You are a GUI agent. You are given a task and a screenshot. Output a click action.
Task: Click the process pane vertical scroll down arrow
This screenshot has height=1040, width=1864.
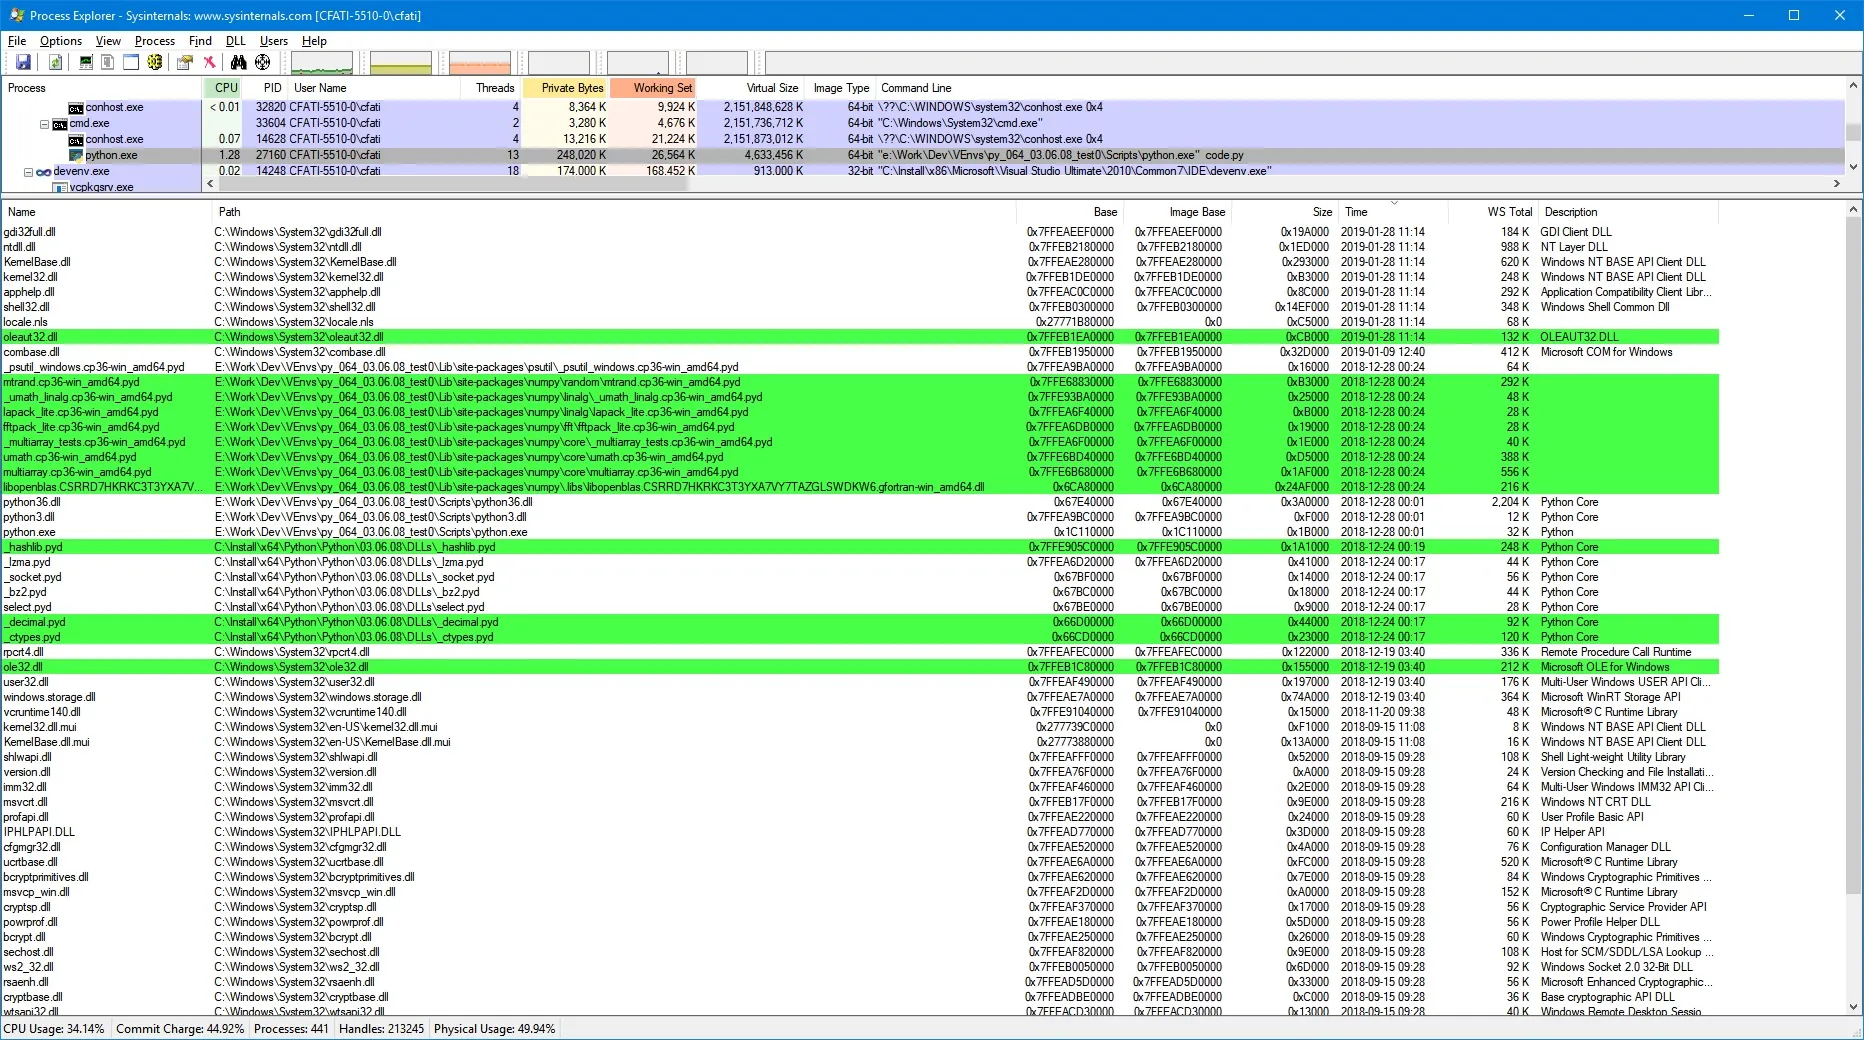(1854, 168)
